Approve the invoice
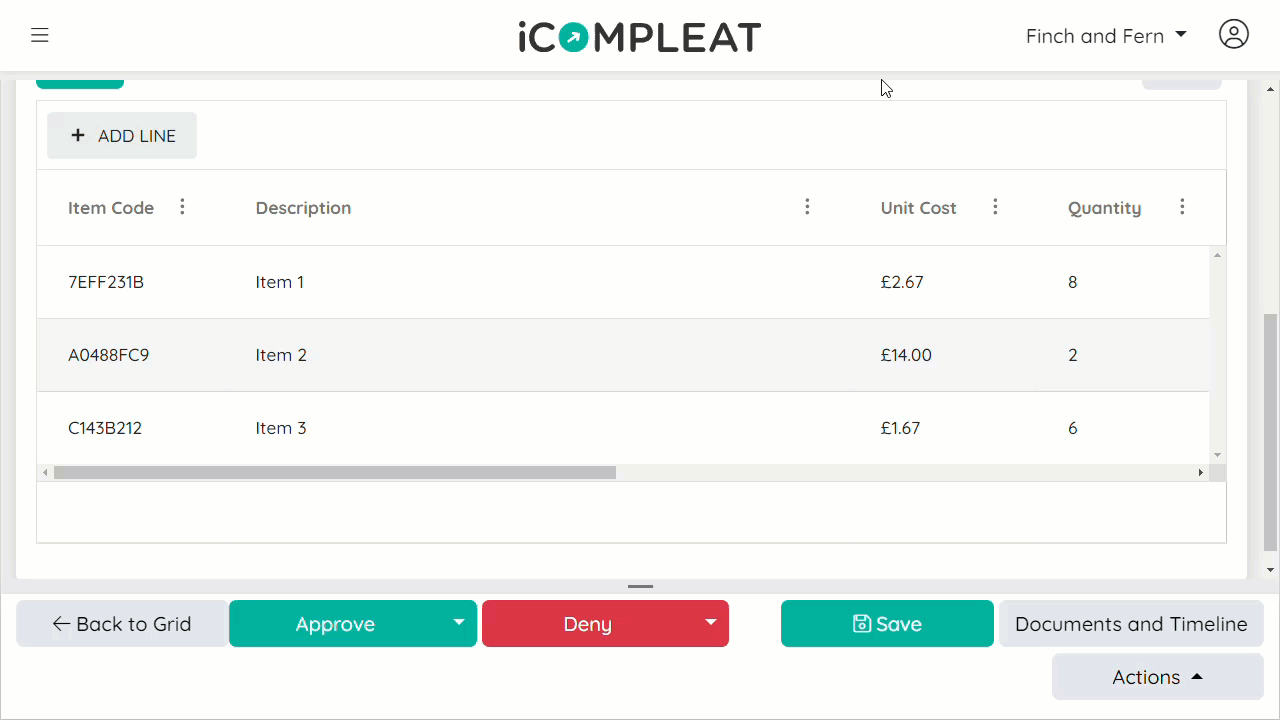 click(335, 624)
